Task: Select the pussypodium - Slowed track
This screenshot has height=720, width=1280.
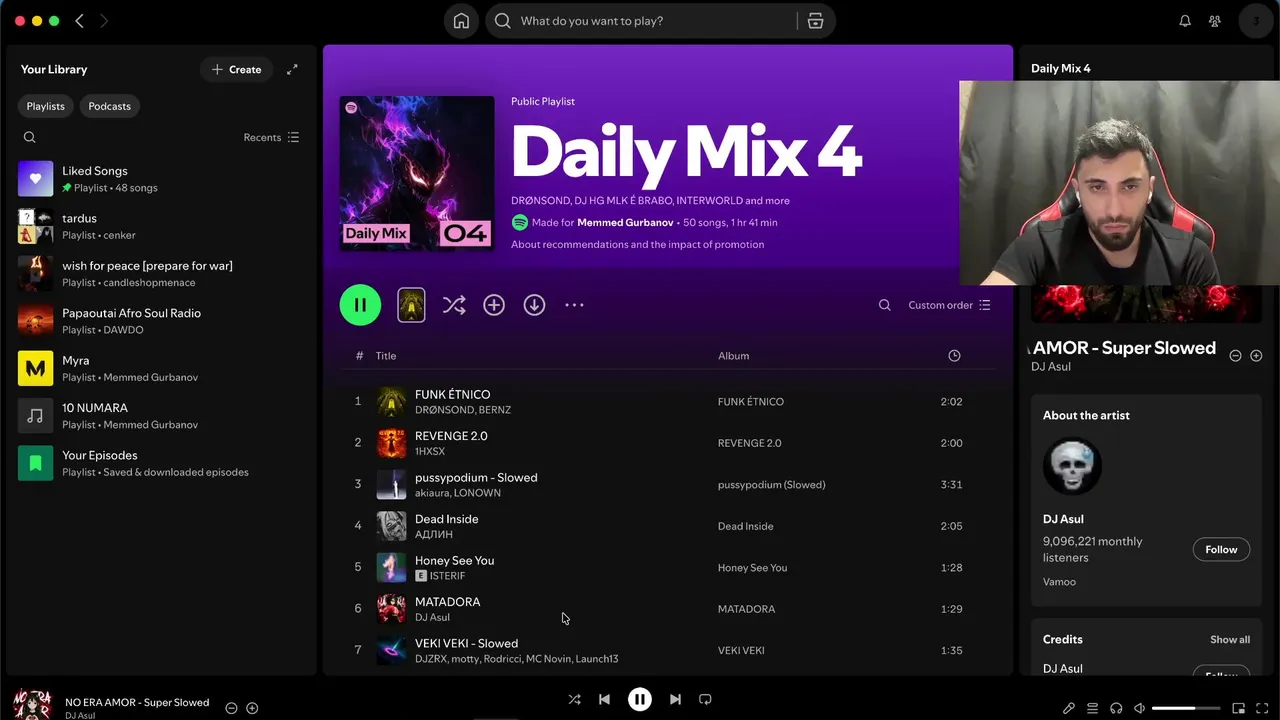Action: point(668,484)
